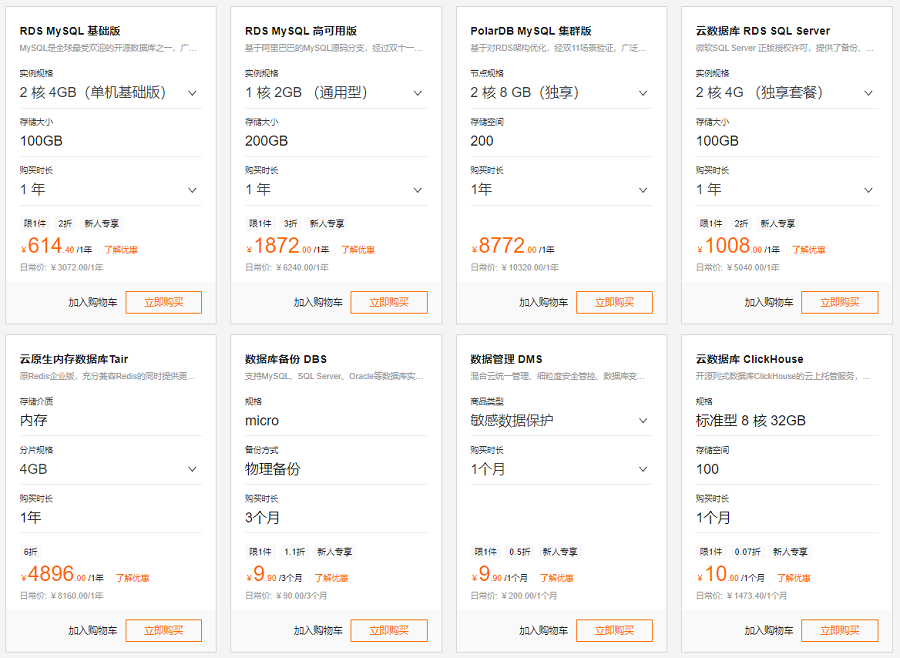900x658 pixels.
Task: Add 云原生内存数据库 Tair to the cart
Action: [x=92, y=630]
